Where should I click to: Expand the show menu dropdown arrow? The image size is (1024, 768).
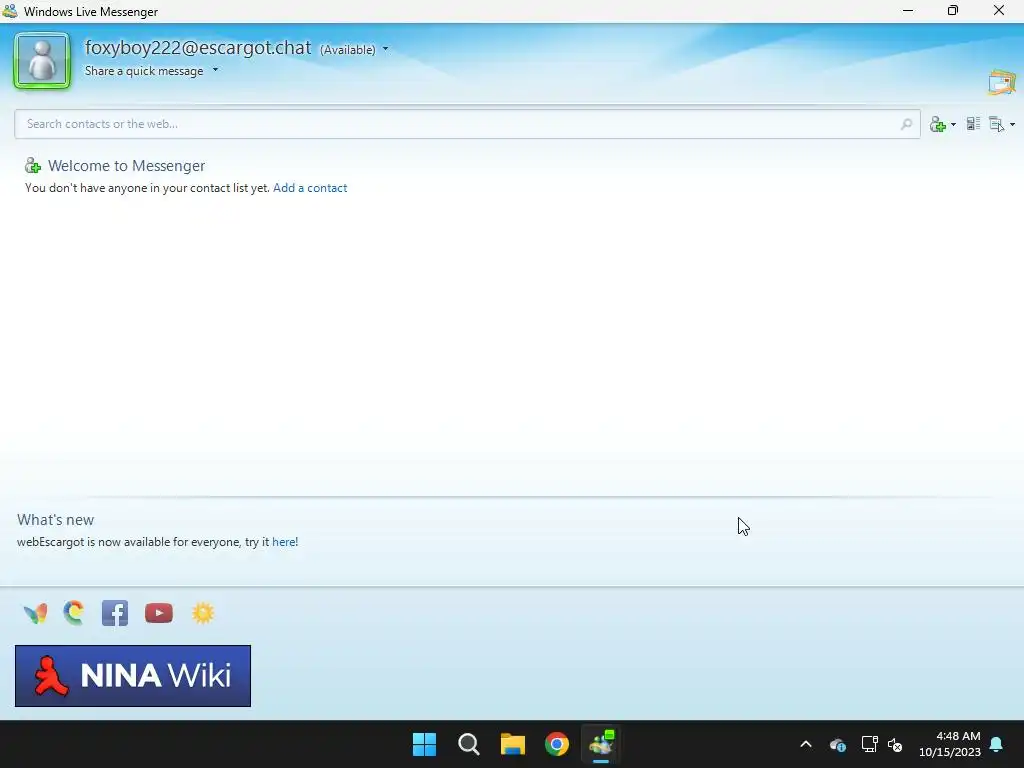pos(1012,124)
